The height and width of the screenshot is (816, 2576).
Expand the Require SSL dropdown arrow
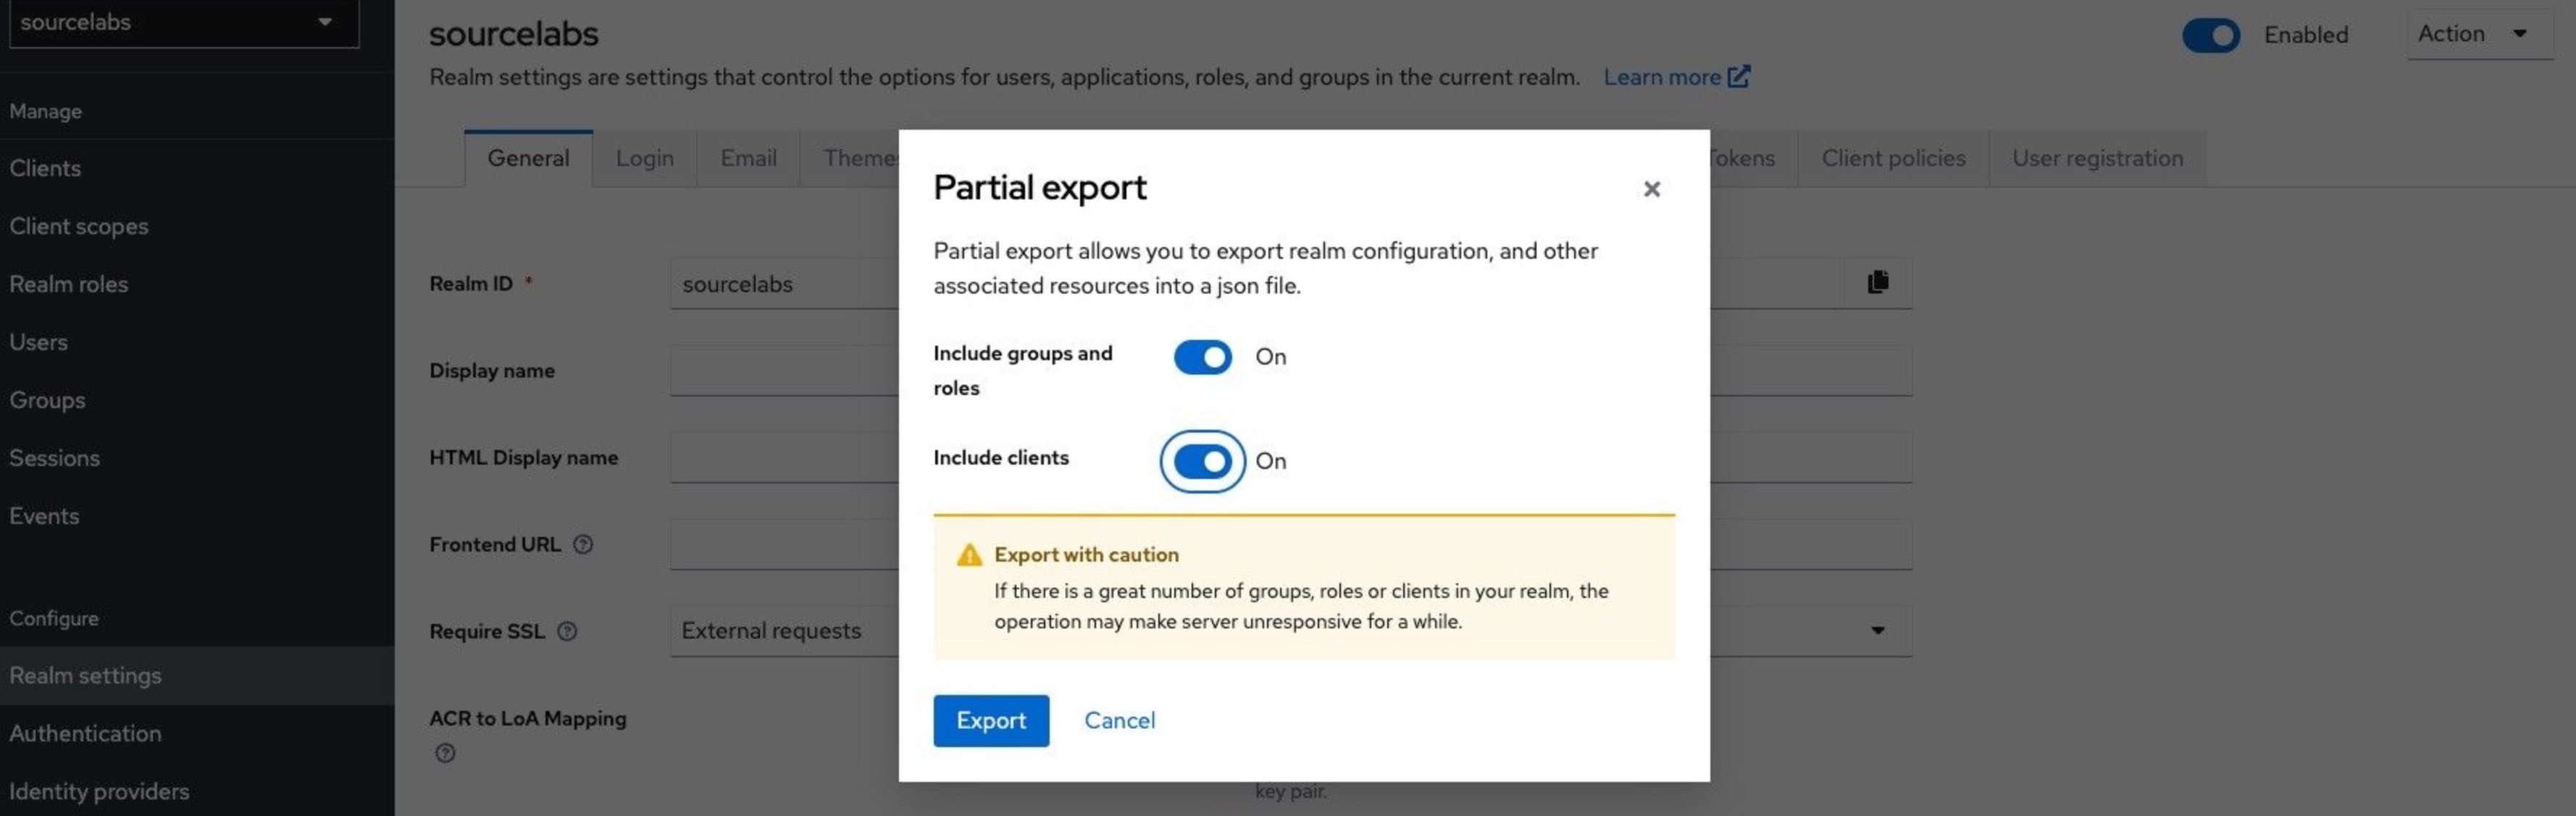click(x=1877, y=630)
